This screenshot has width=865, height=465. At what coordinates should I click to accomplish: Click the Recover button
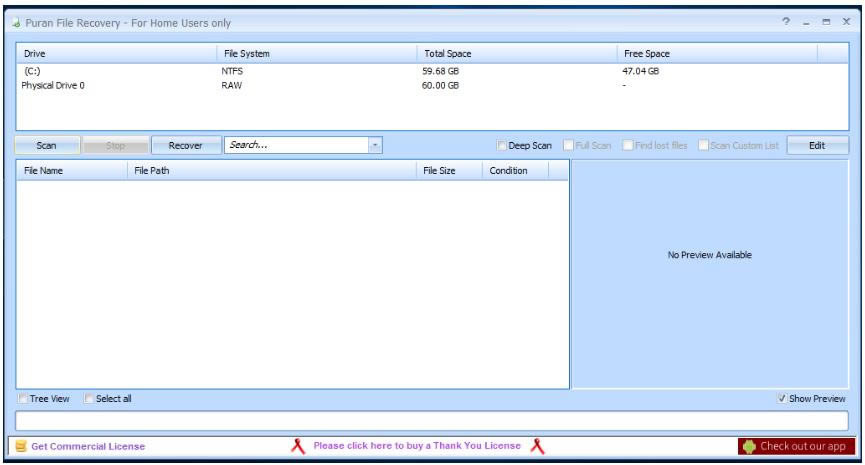pyautogui.click(x=186, y=145)
